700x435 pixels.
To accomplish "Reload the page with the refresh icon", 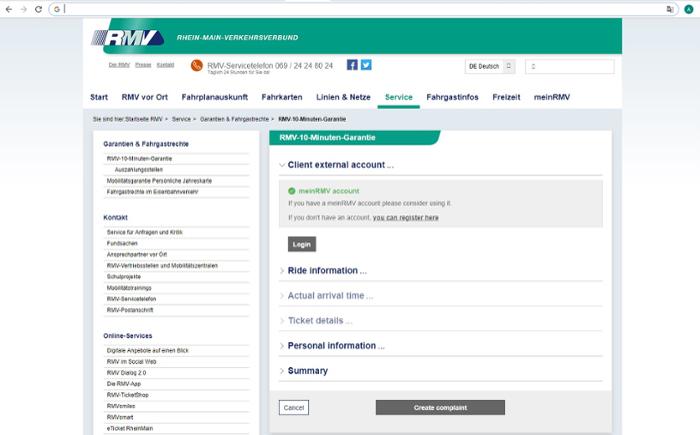I will click(38, 9).
